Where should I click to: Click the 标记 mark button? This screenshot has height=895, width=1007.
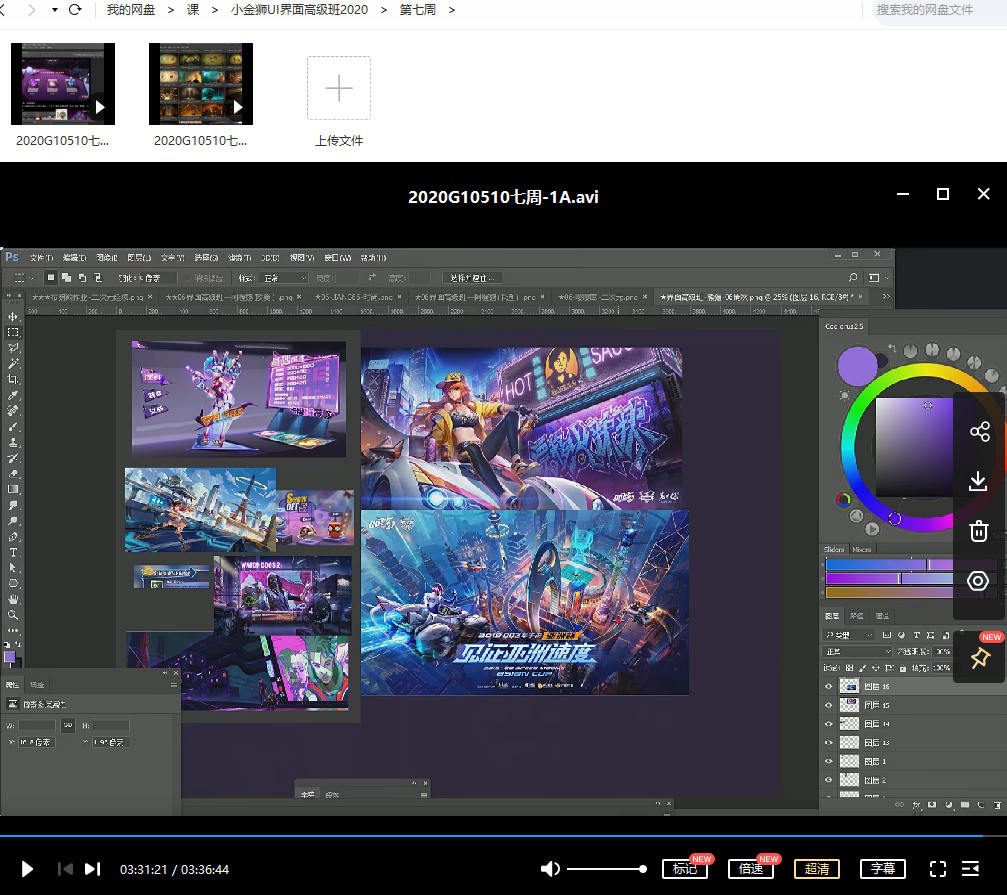click(685, 869)
